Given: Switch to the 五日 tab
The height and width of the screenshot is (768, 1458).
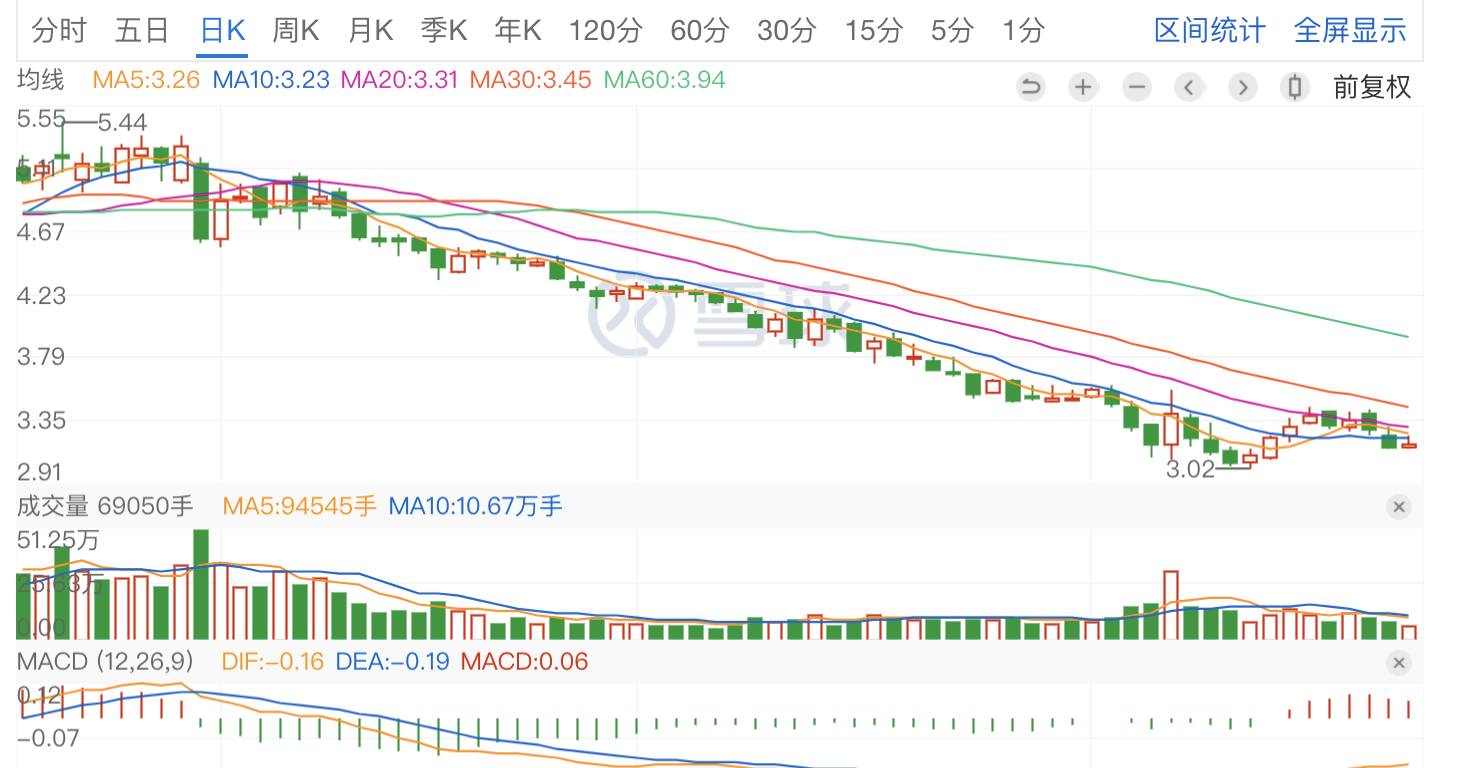Looking at the screenshot, I should (x=142, y=31).
